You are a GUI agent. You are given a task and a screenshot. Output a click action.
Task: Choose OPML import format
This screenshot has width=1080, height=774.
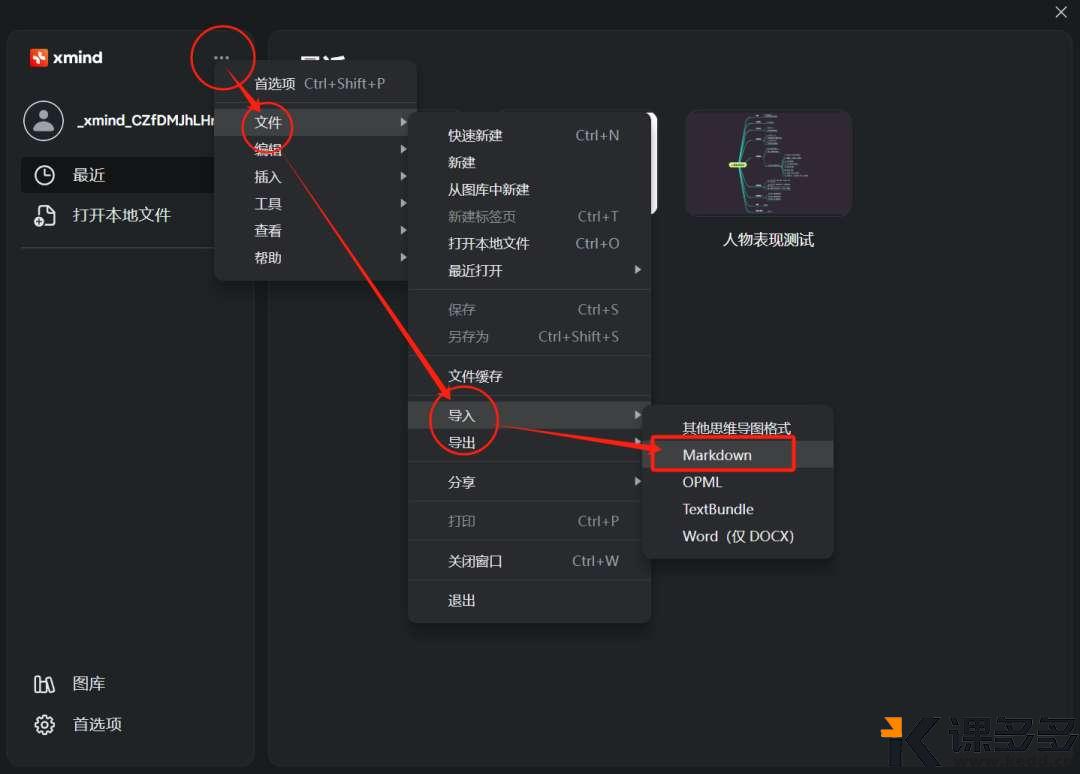click(x=702, y=481)
